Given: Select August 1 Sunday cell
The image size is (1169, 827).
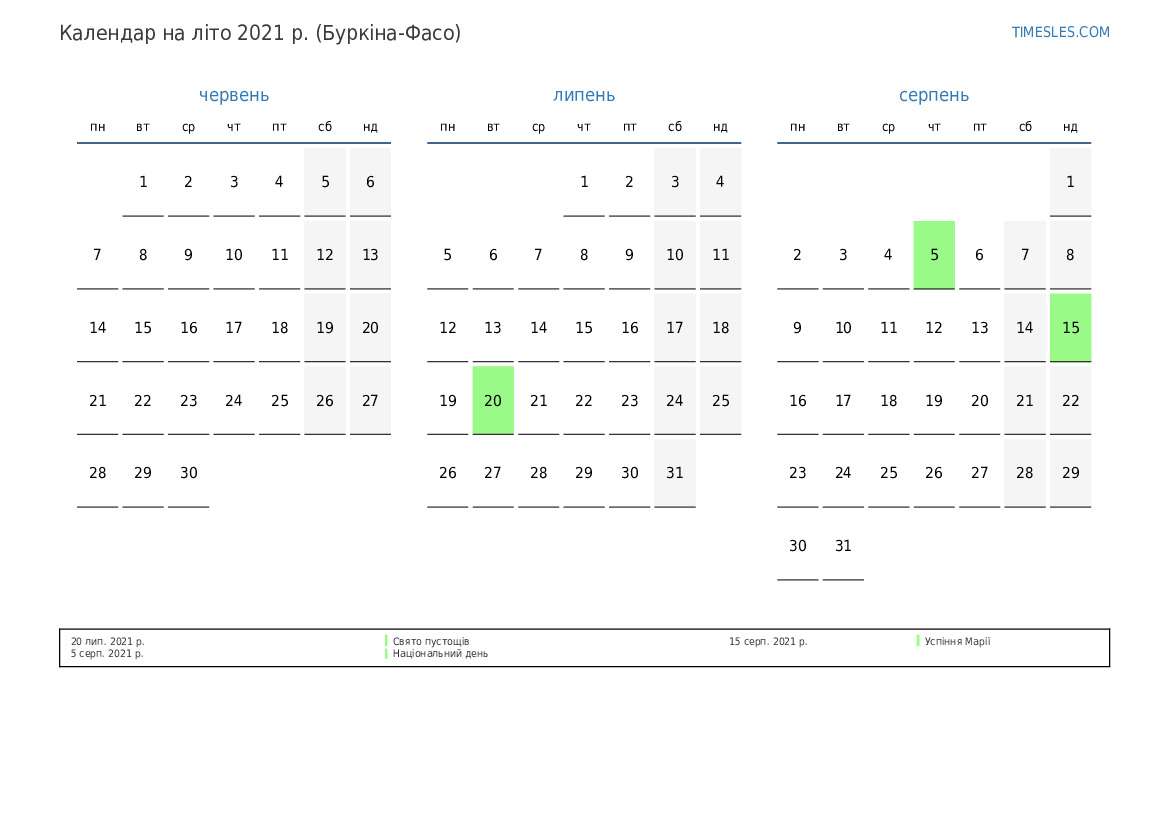Looking at the screenshot, I should [x=1070, y=182].
